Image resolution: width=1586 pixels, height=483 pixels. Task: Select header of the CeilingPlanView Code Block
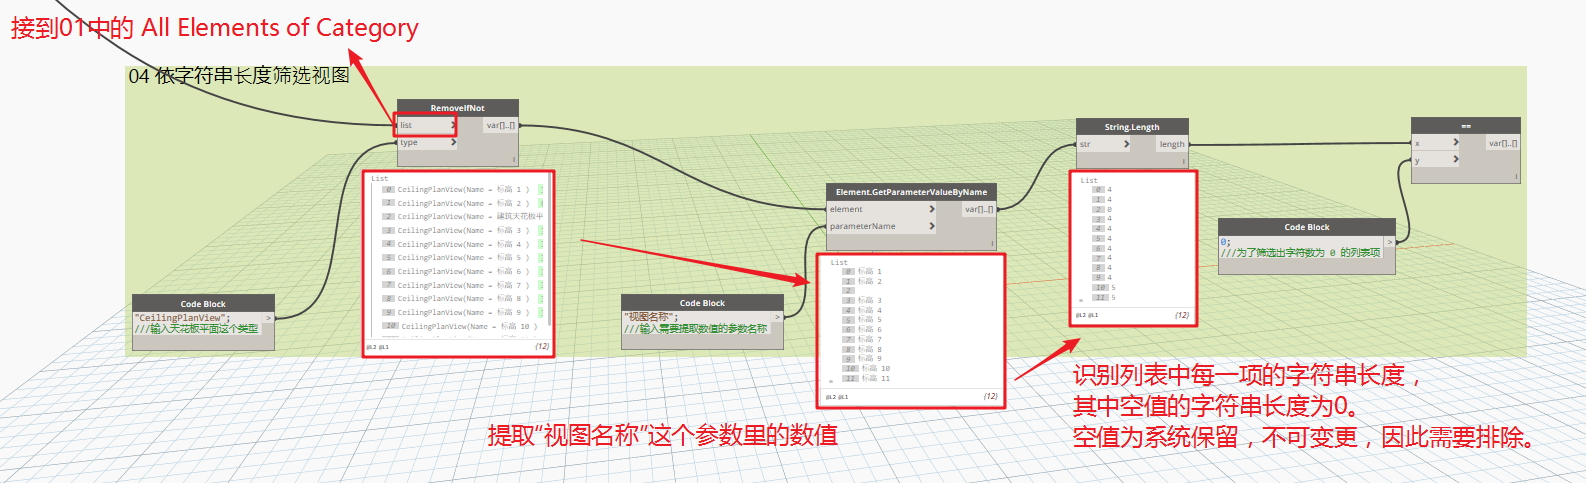tap(203, 303)
